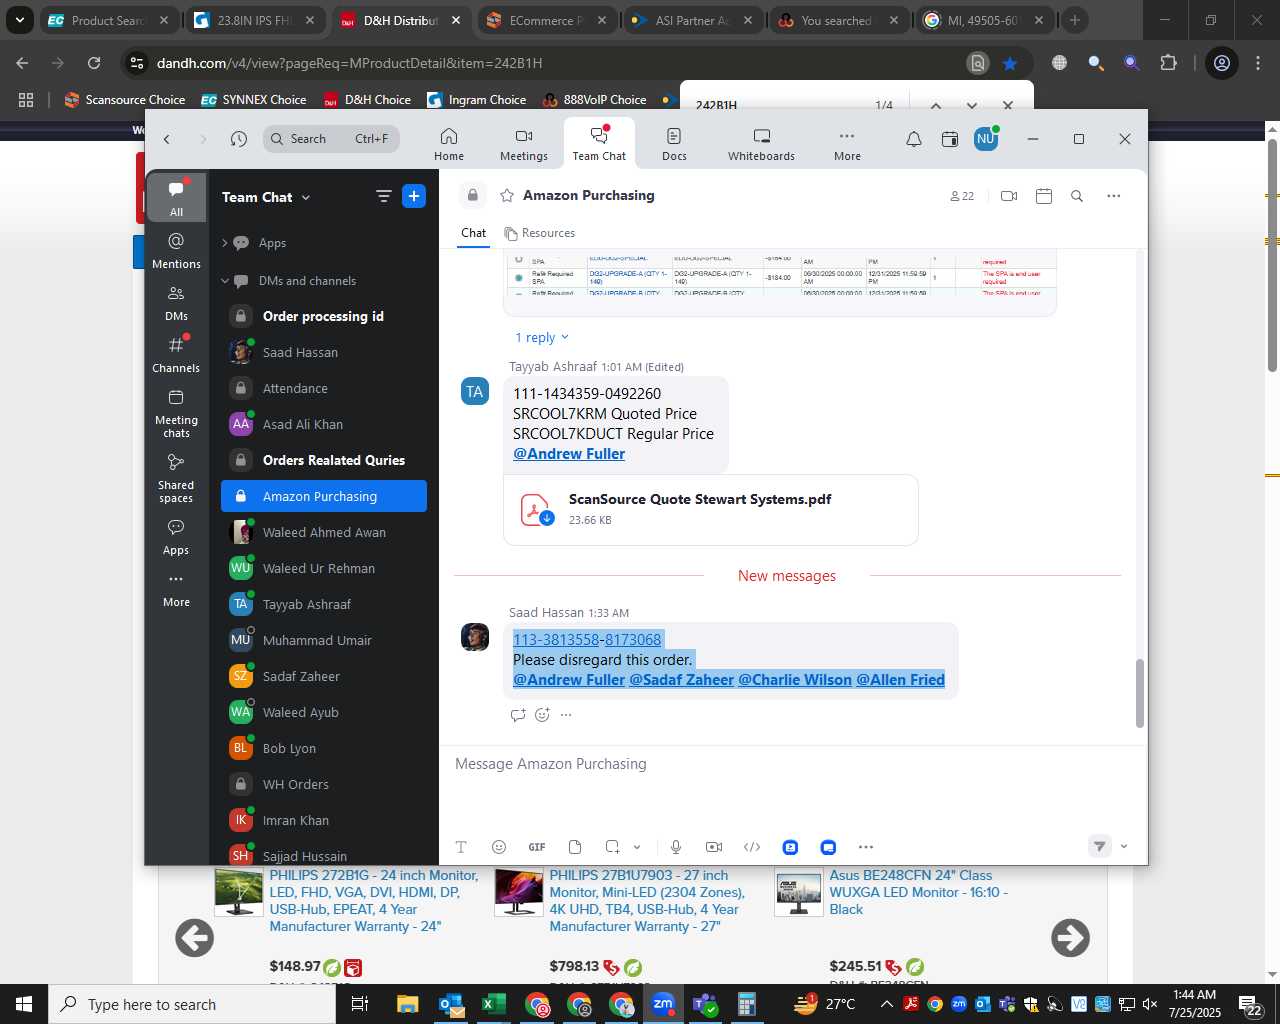
Task: Click @Charlie Wilson mention
Action: point(795,680)
